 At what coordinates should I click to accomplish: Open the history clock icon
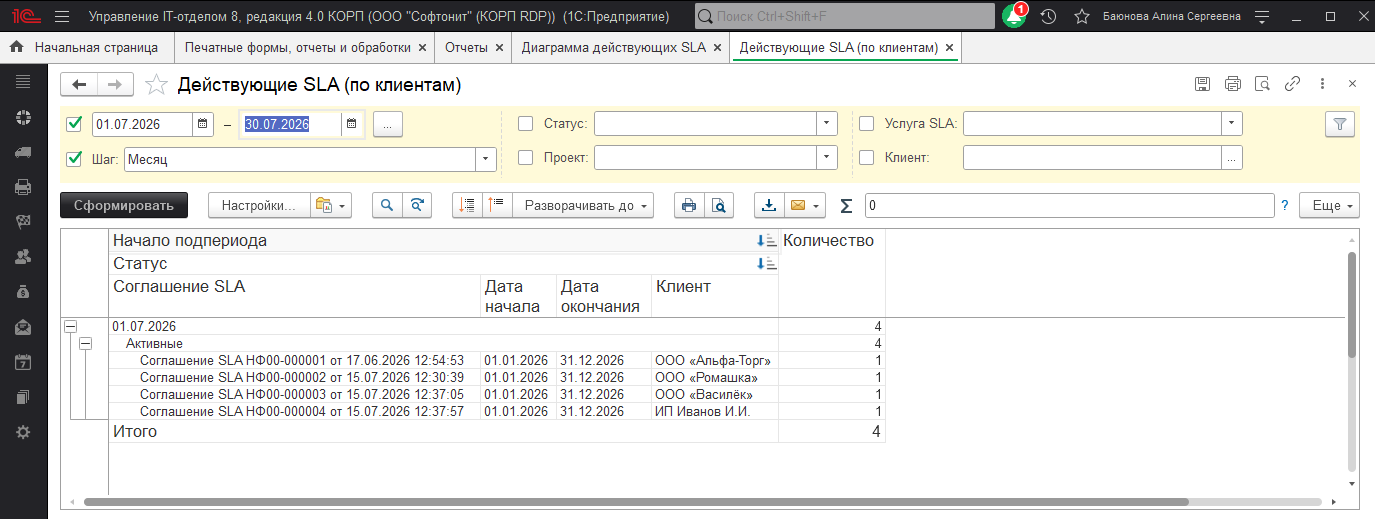point(1048,16)
